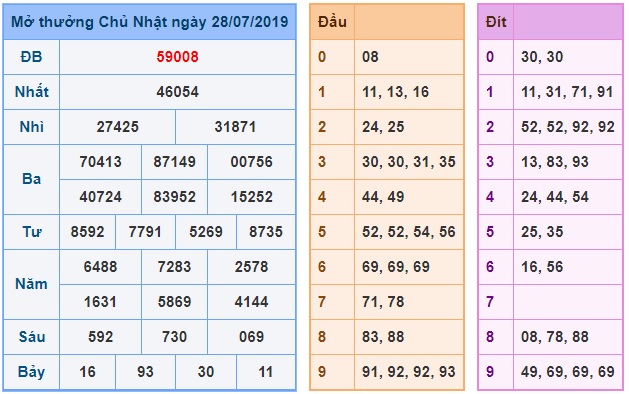Select the Năm prize number 2578
This screenshot has height=394, width=629.
coord(252,266)
